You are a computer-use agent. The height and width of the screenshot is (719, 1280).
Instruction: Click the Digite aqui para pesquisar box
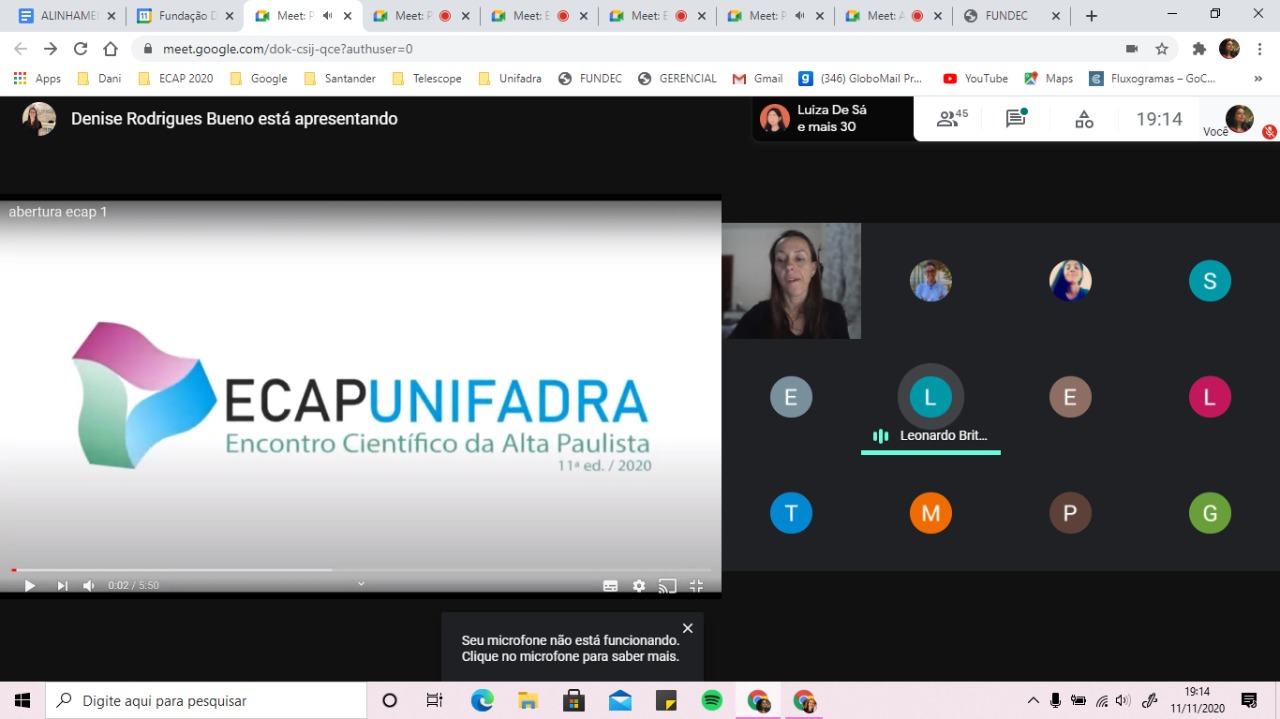coord(206,700)
